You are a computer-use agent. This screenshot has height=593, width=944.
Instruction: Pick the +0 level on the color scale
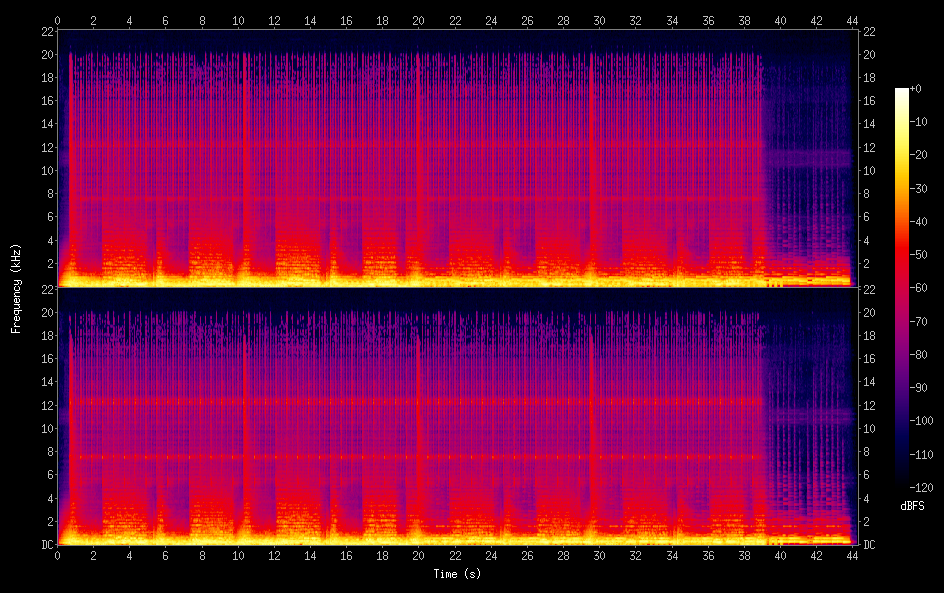pyautogui.click(x=916, y=90)
